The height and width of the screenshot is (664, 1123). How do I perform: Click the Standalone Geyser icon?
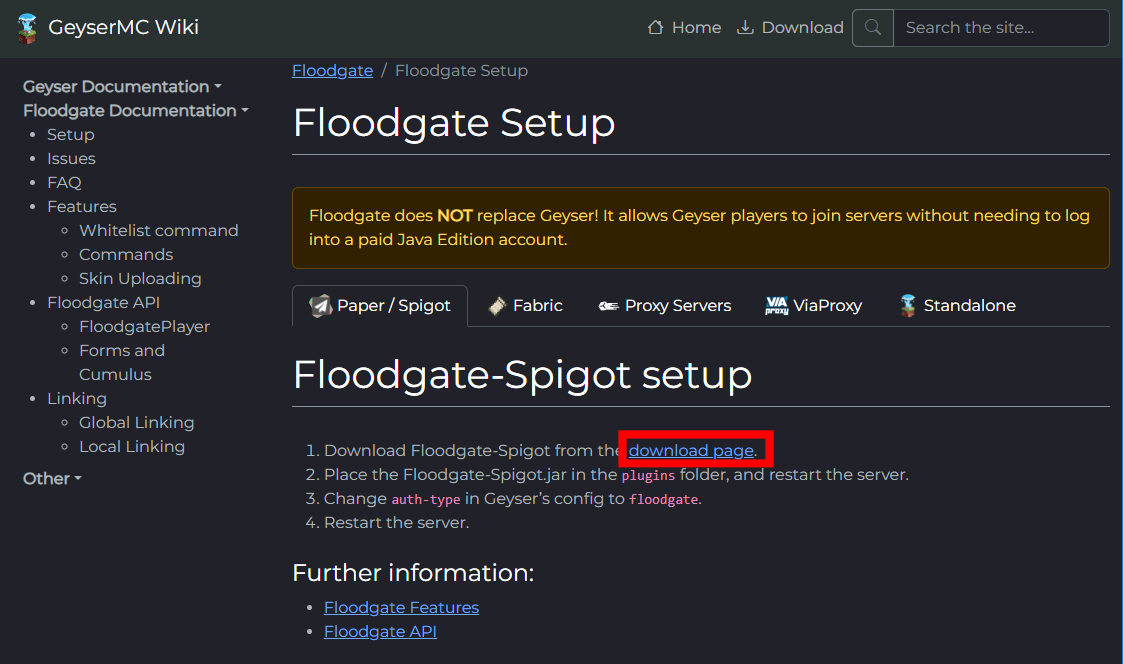[907, 306]
